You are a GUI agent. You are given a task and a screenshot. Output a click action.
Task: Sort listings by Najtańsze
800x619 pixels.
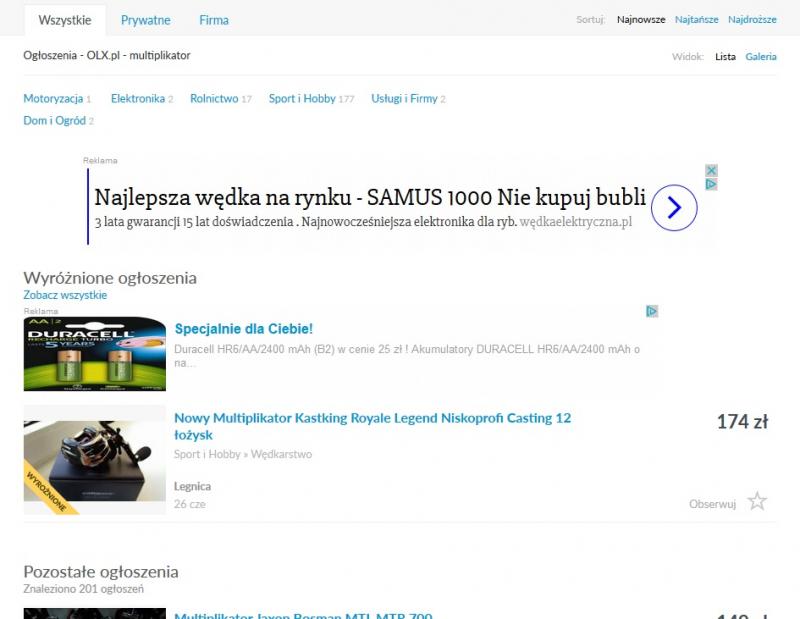pos(696,20)
